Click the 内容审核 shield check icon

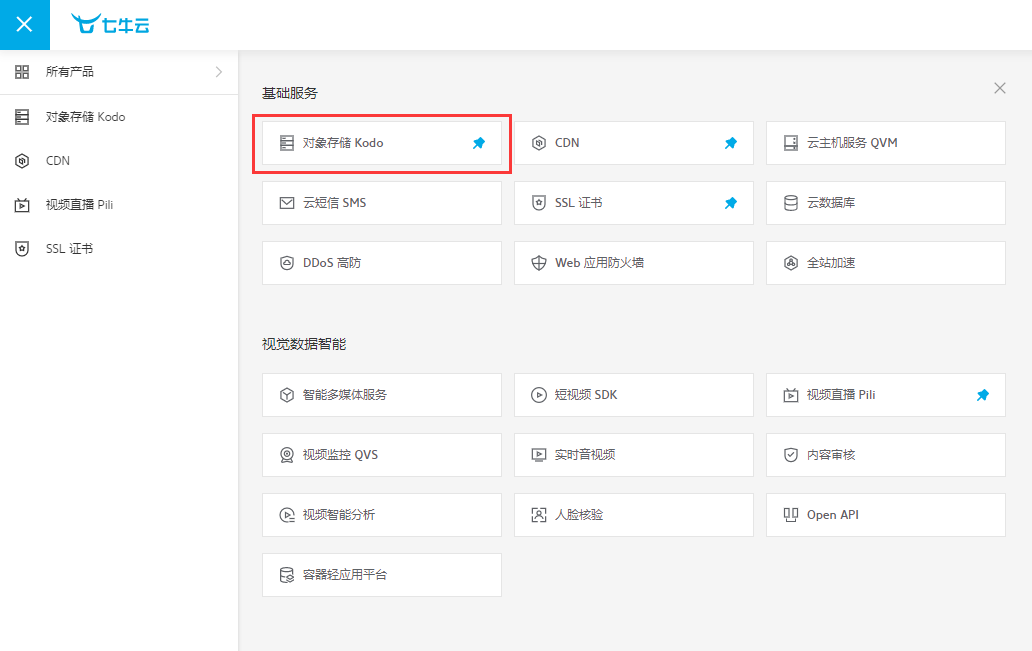pos(791,455)
